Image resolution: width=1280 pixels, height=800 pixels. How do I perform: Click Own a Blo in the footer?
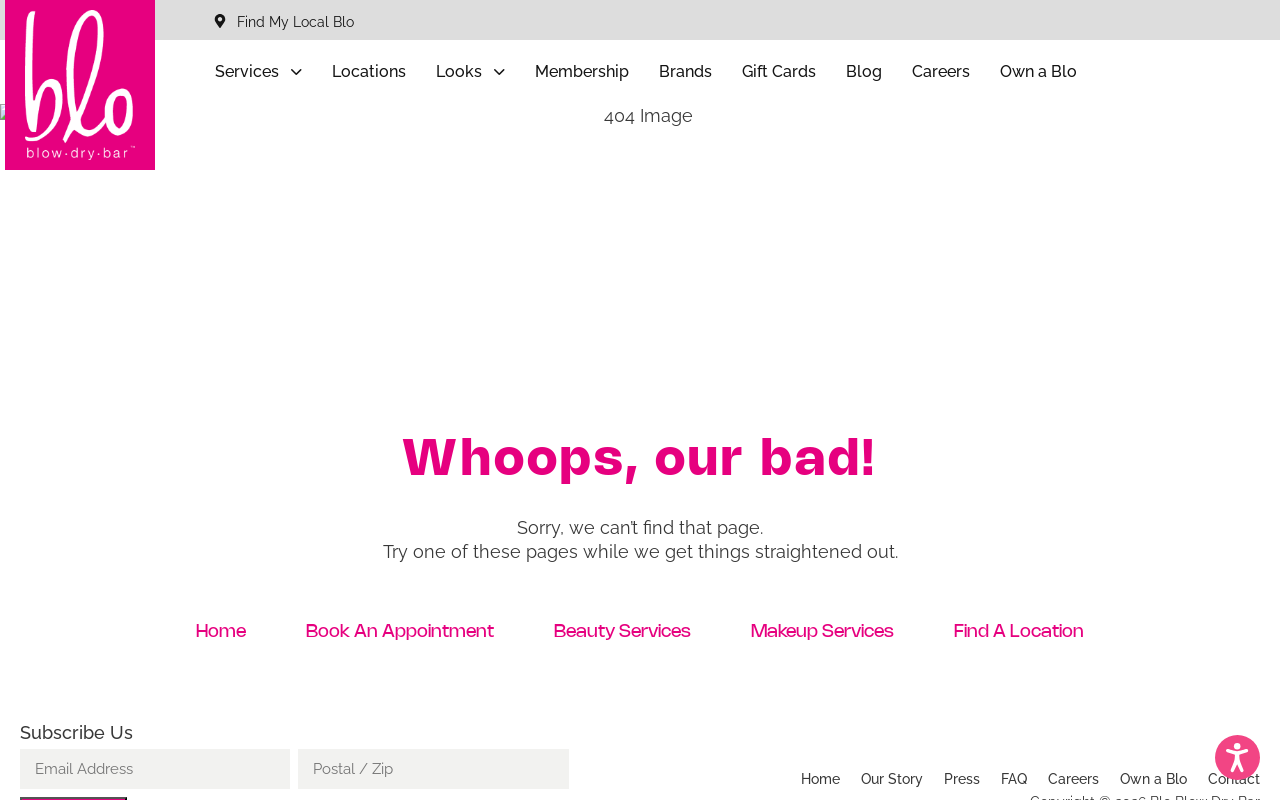pos(1154,779)
